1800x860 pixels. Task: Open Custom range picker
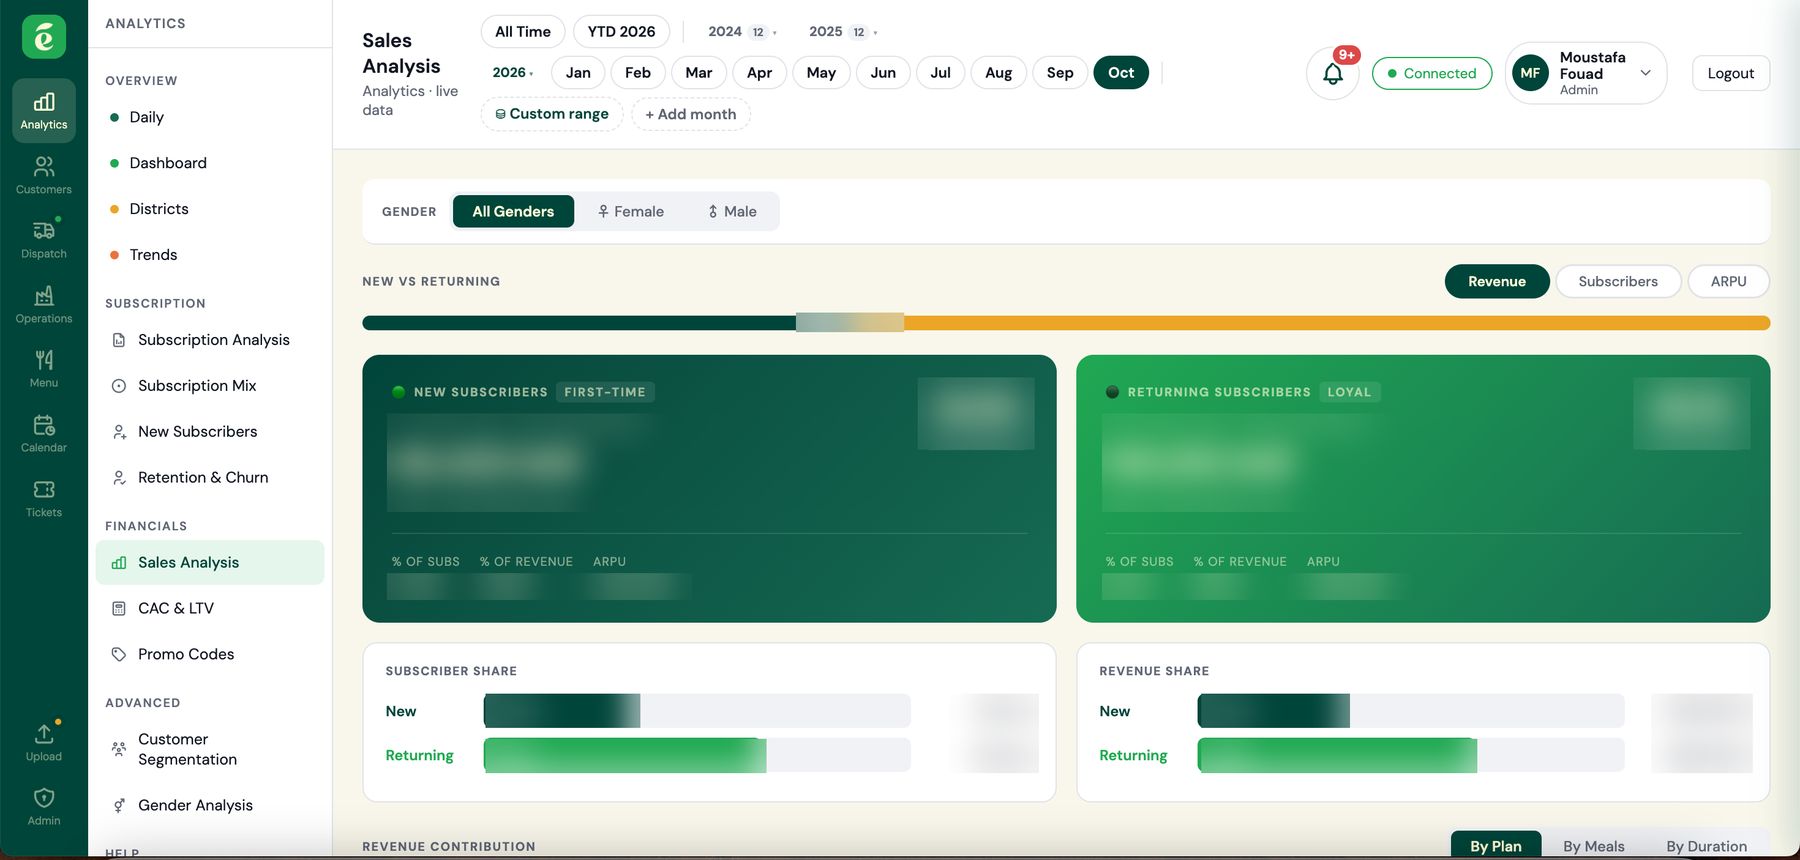pos(552,114)
